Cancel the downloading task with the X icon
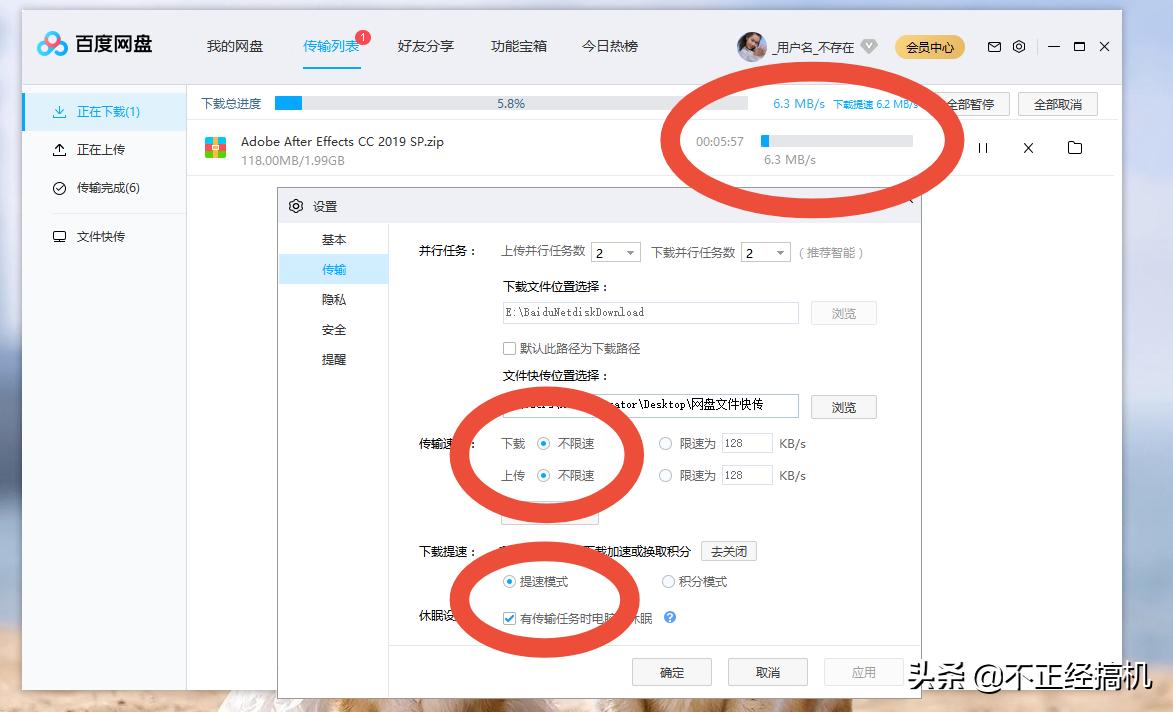The width and height of the screenshot is (1173, 712). click(1028, 147)
